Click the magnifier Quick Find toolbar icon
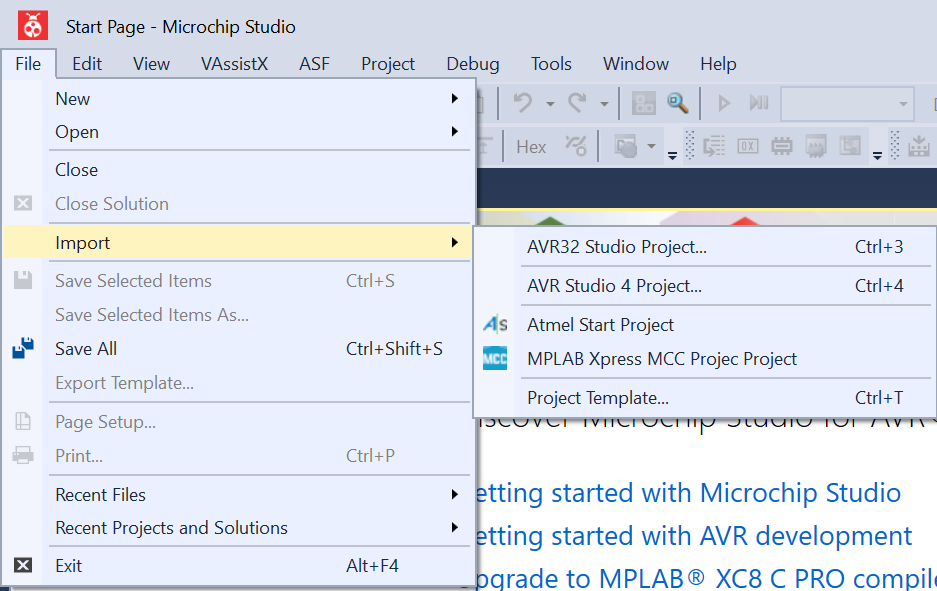The height and width of the screenshot is (591, 937). coord(676,103)
